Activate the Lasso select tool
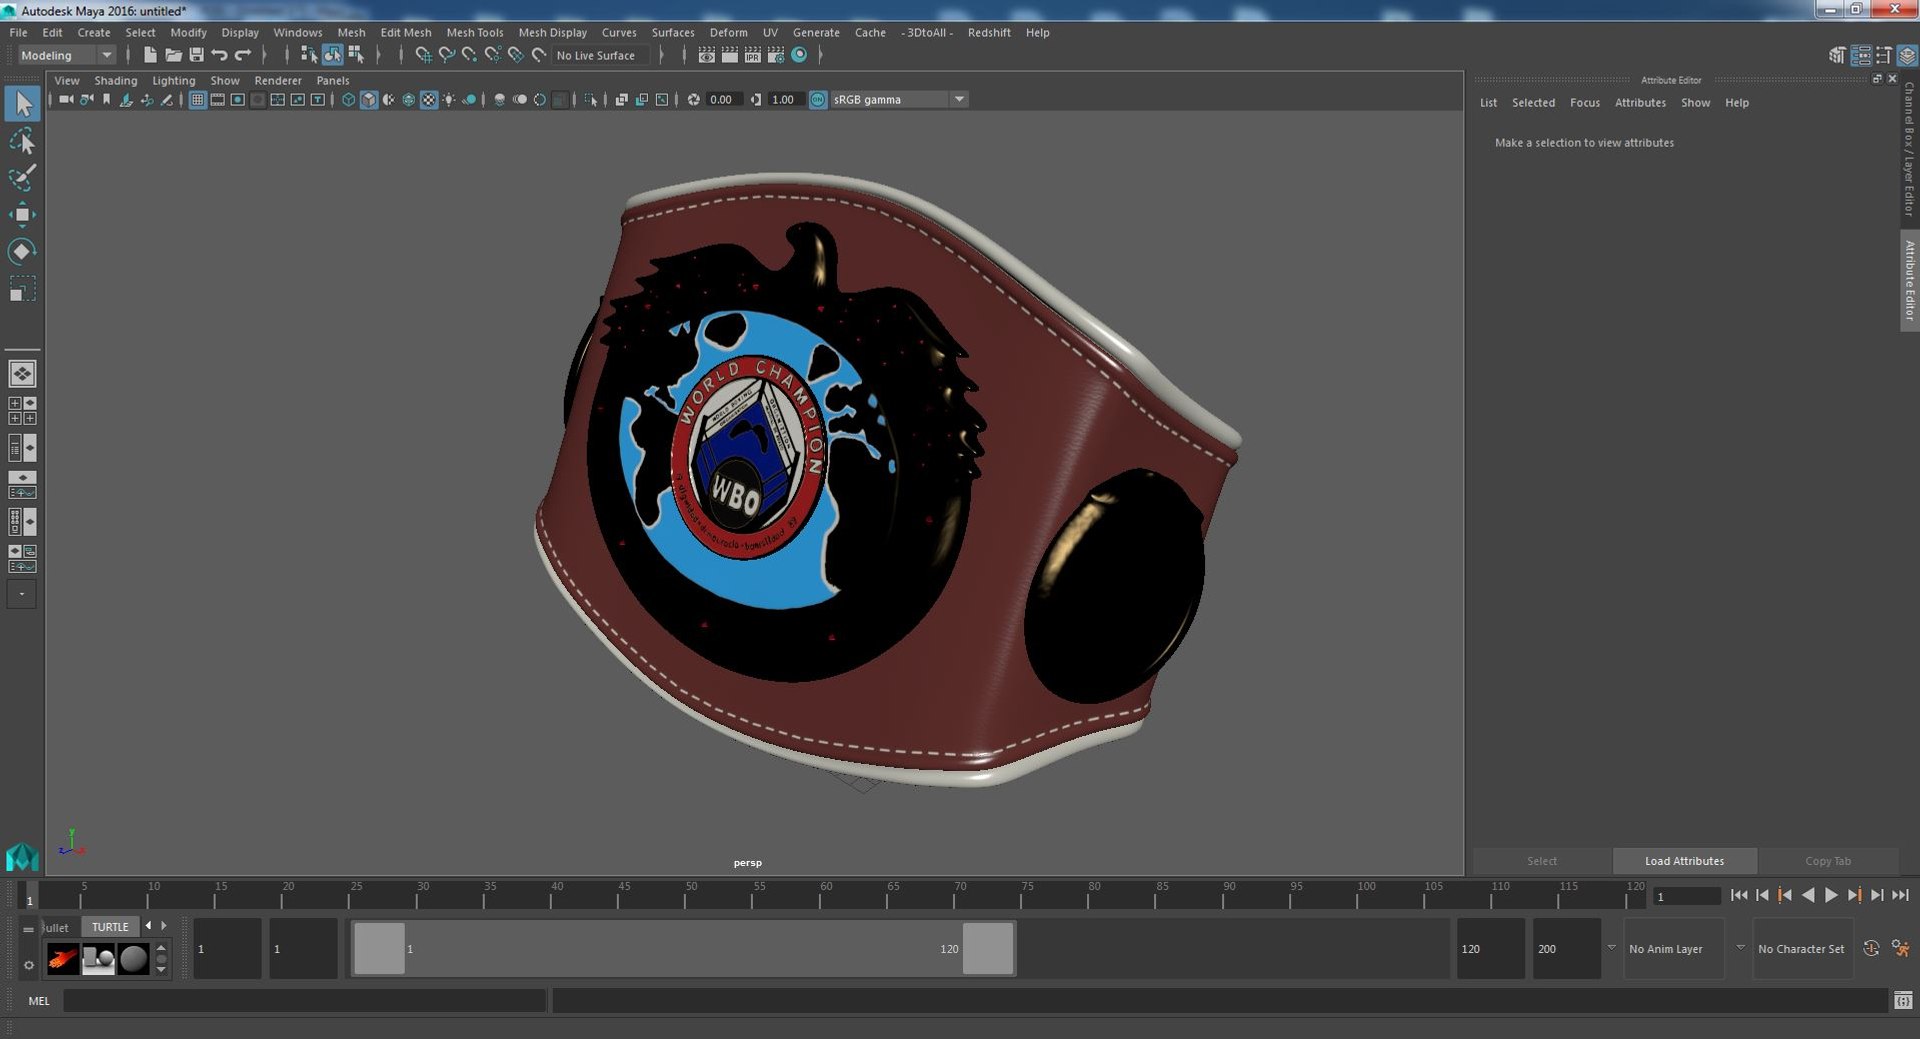This screenshot has width=1920, height=1039. point(22,141)
